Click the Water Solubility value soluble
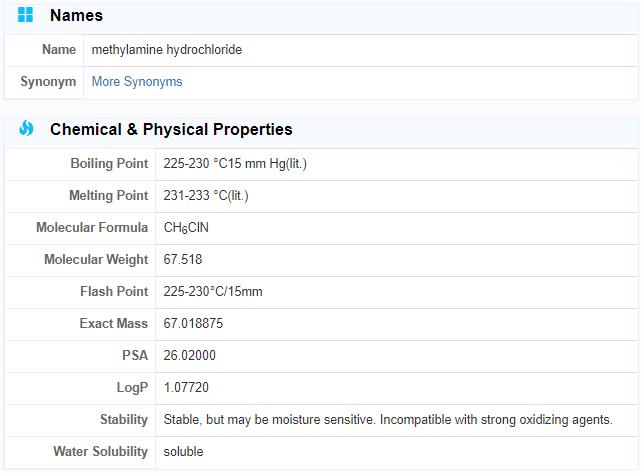 (x=183, y=452)
